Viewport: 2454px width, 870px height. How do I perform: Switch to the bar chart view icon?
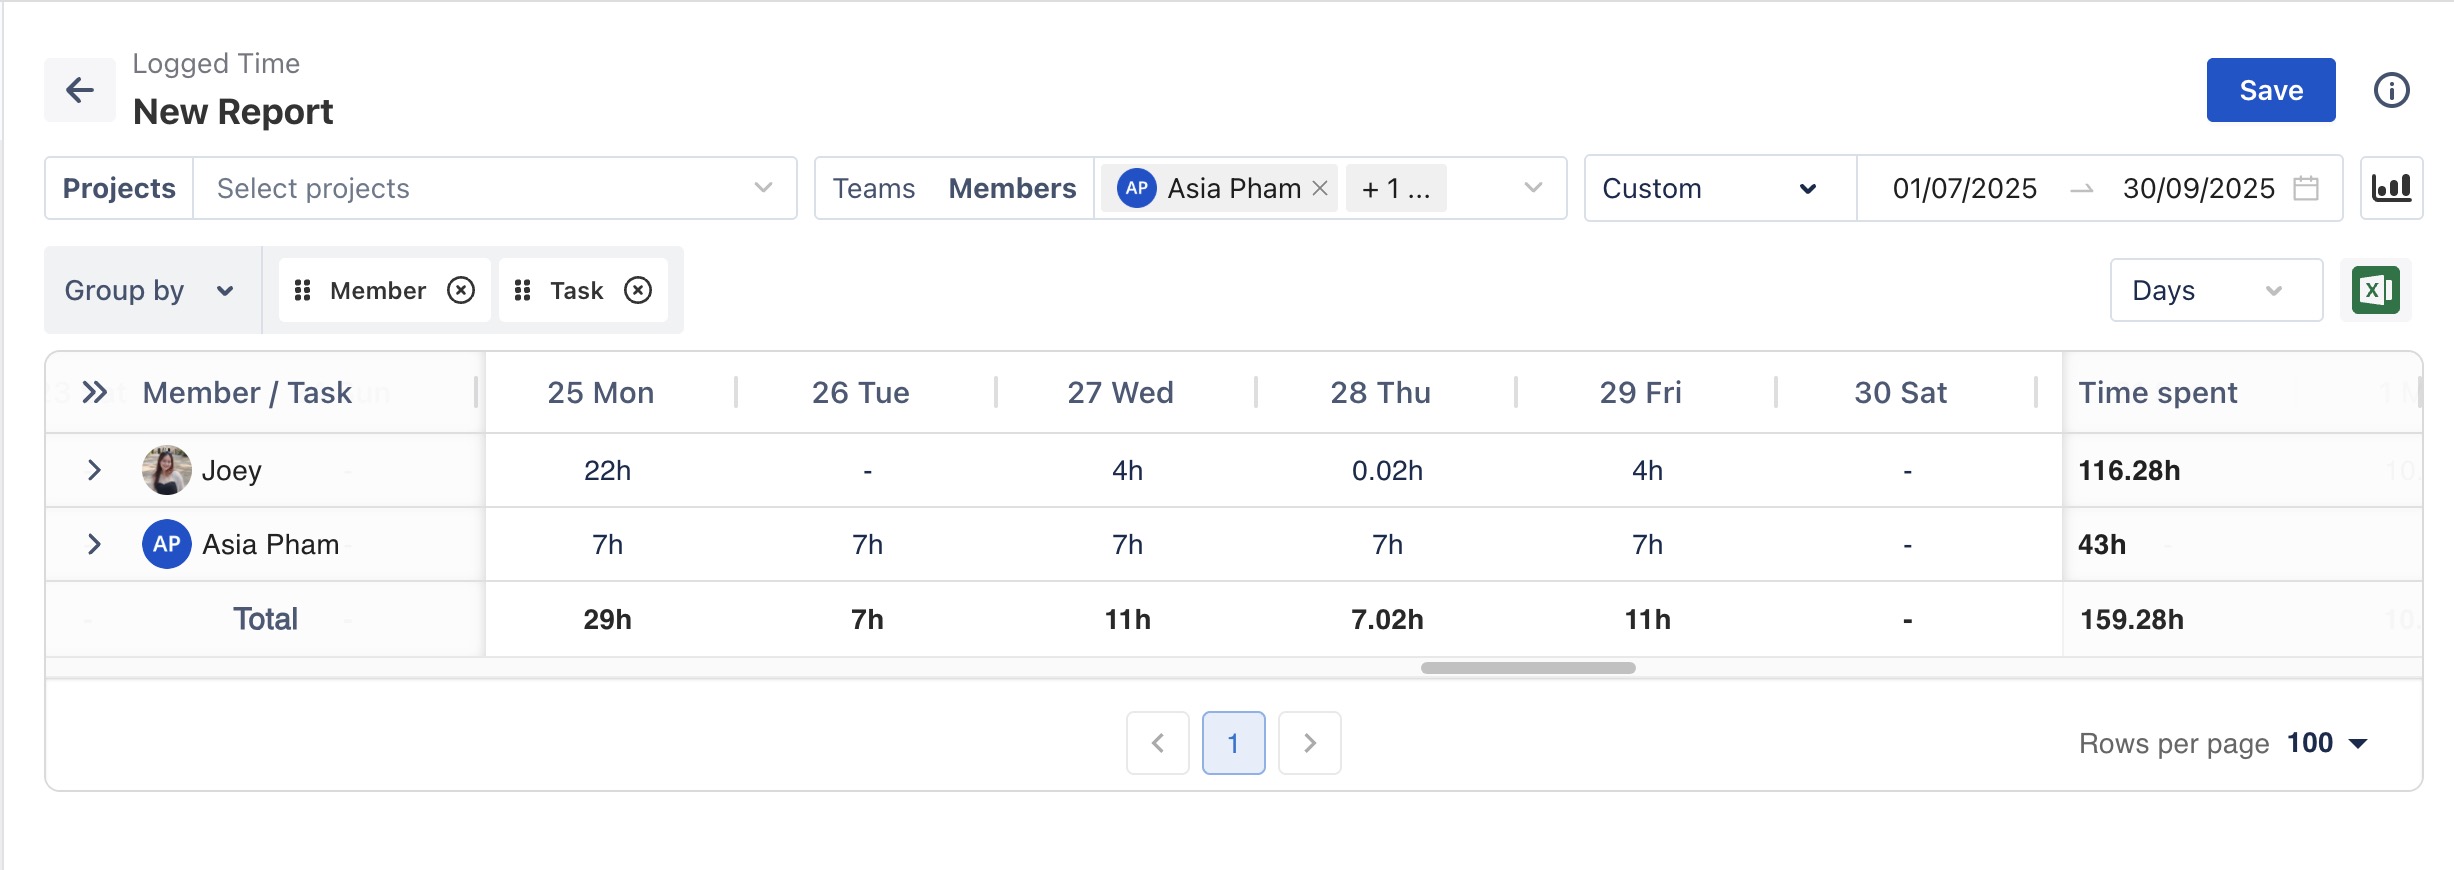click(x=2391, y=188)
